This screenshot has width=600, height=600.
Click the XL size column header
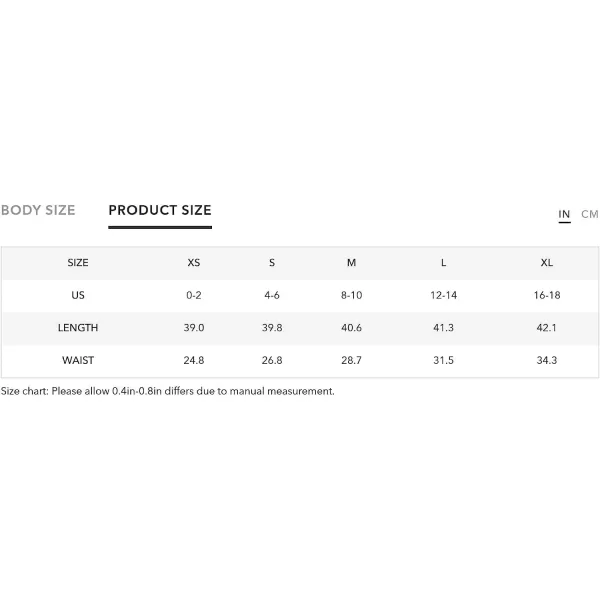click(x=546, y=262)
